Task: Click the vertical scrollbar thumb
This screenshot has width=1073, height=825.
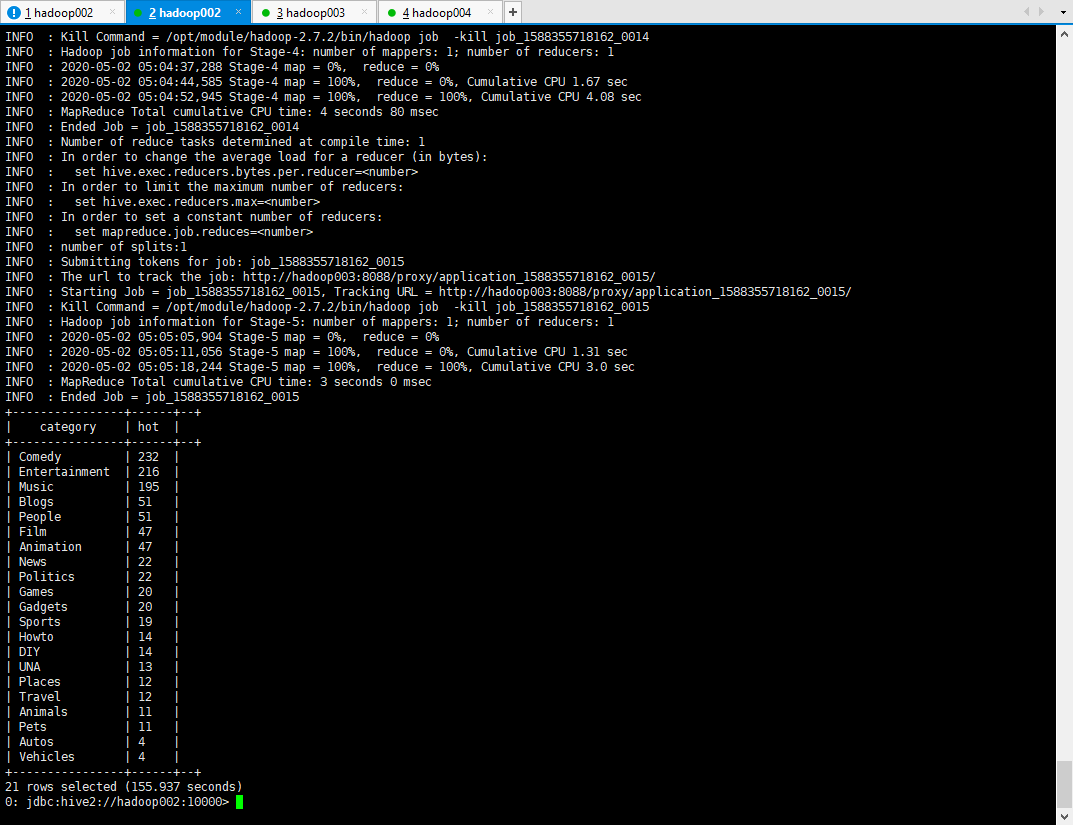Action: (1064, 783)
